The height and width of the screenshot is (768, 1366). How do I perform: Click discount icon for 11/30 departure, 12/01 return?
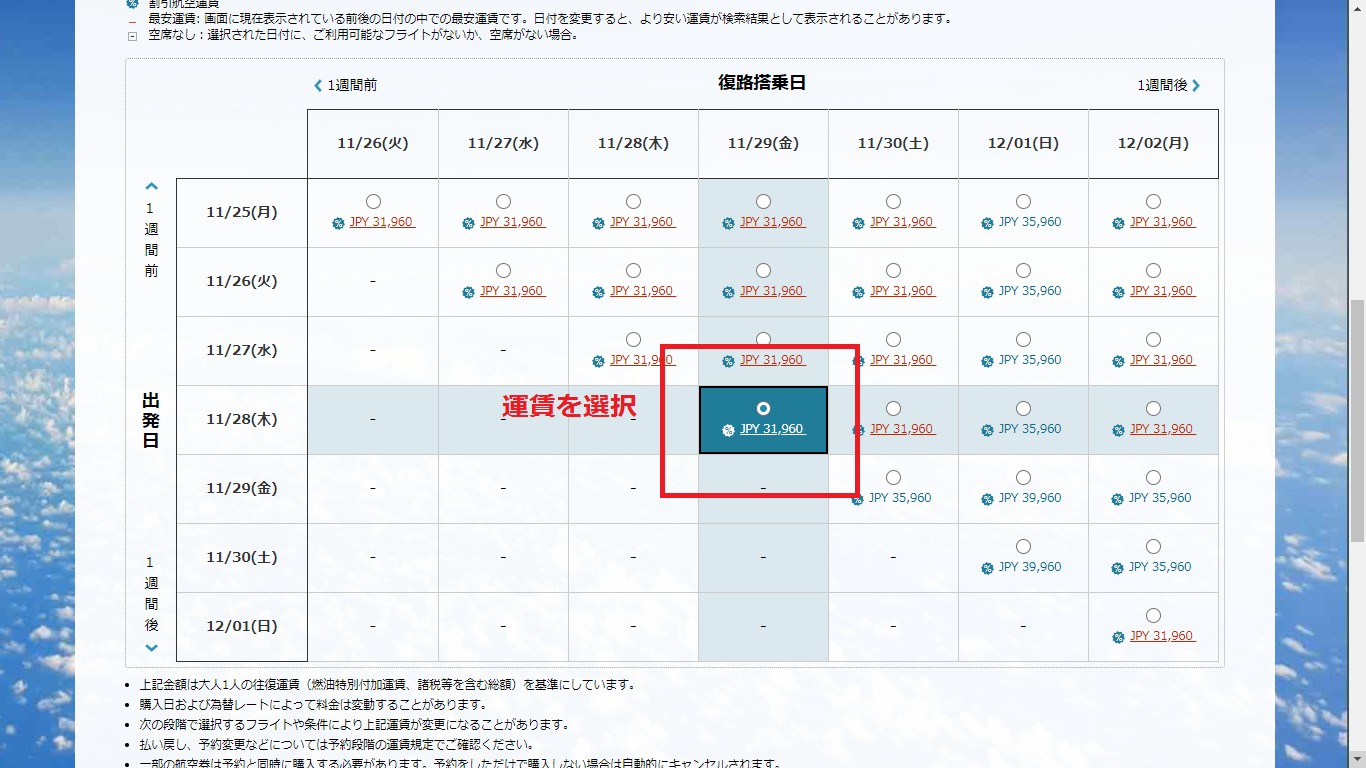tap(989, 569)
